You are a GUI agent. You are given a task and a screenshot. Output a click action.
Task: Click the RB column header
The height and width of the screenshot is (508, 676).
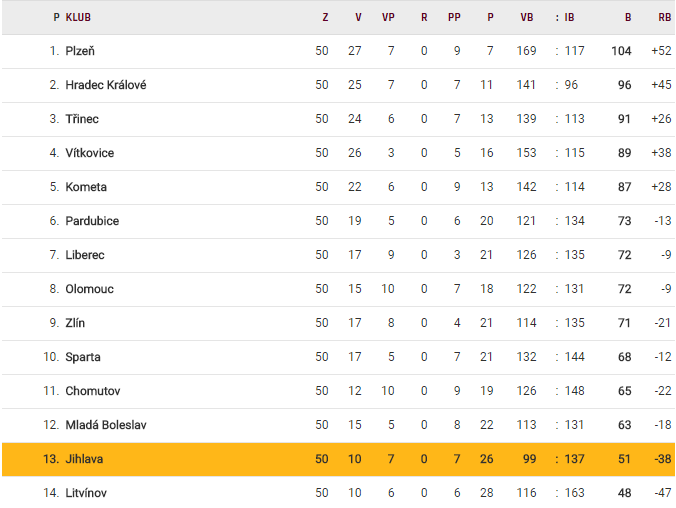(664, 17)
